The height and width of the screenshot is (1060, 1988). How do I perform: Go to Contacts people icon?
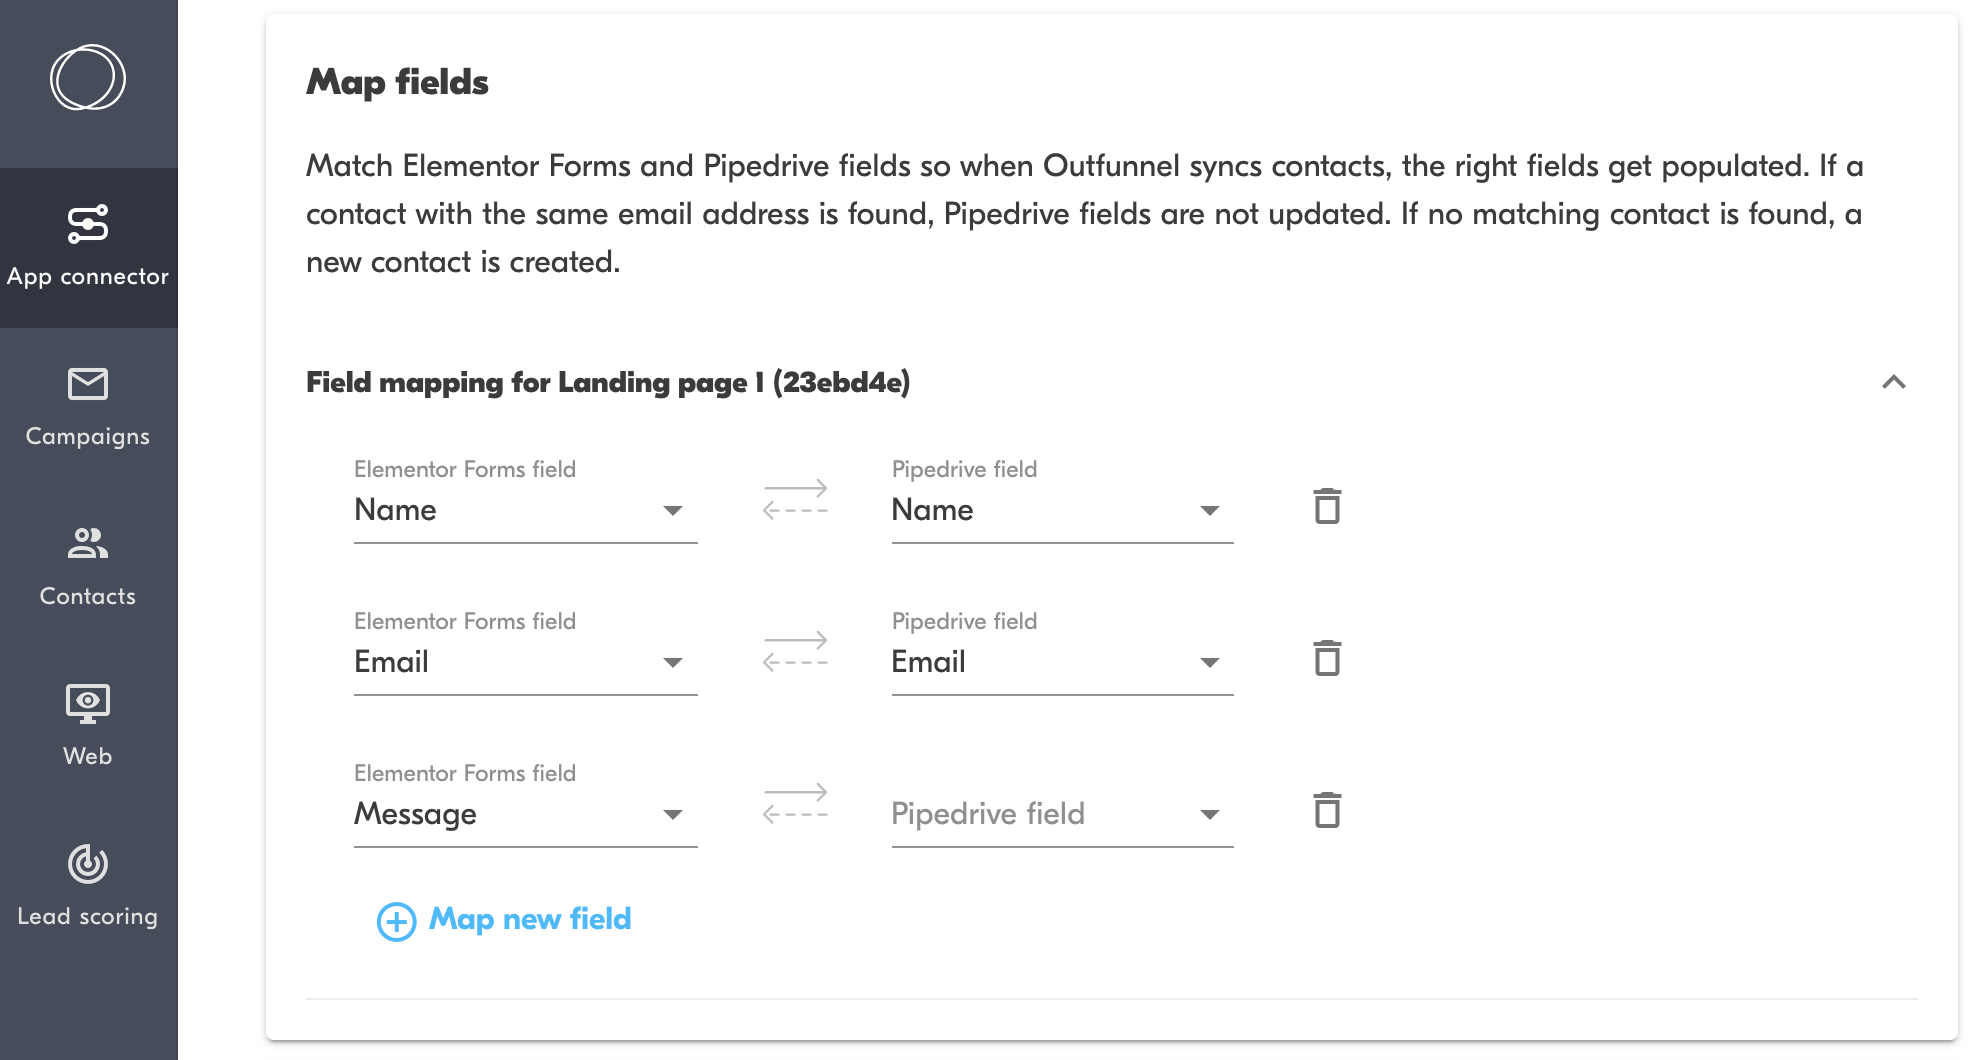88,543
